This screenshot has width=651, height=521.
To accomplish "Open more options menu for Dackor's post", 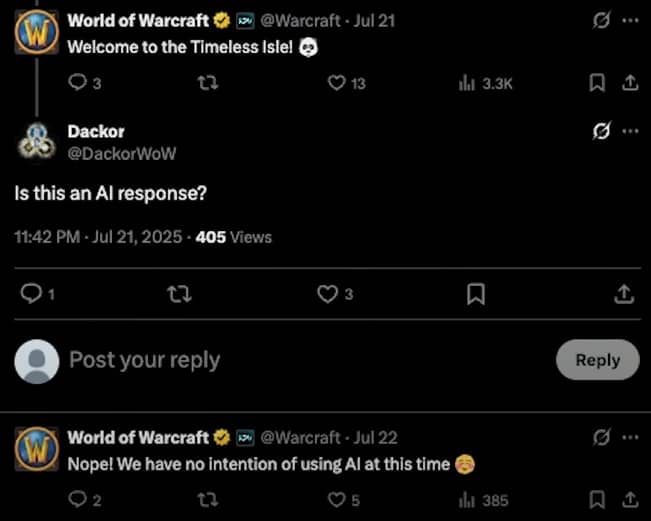I will pyautogui.click(x=630, y=131).
